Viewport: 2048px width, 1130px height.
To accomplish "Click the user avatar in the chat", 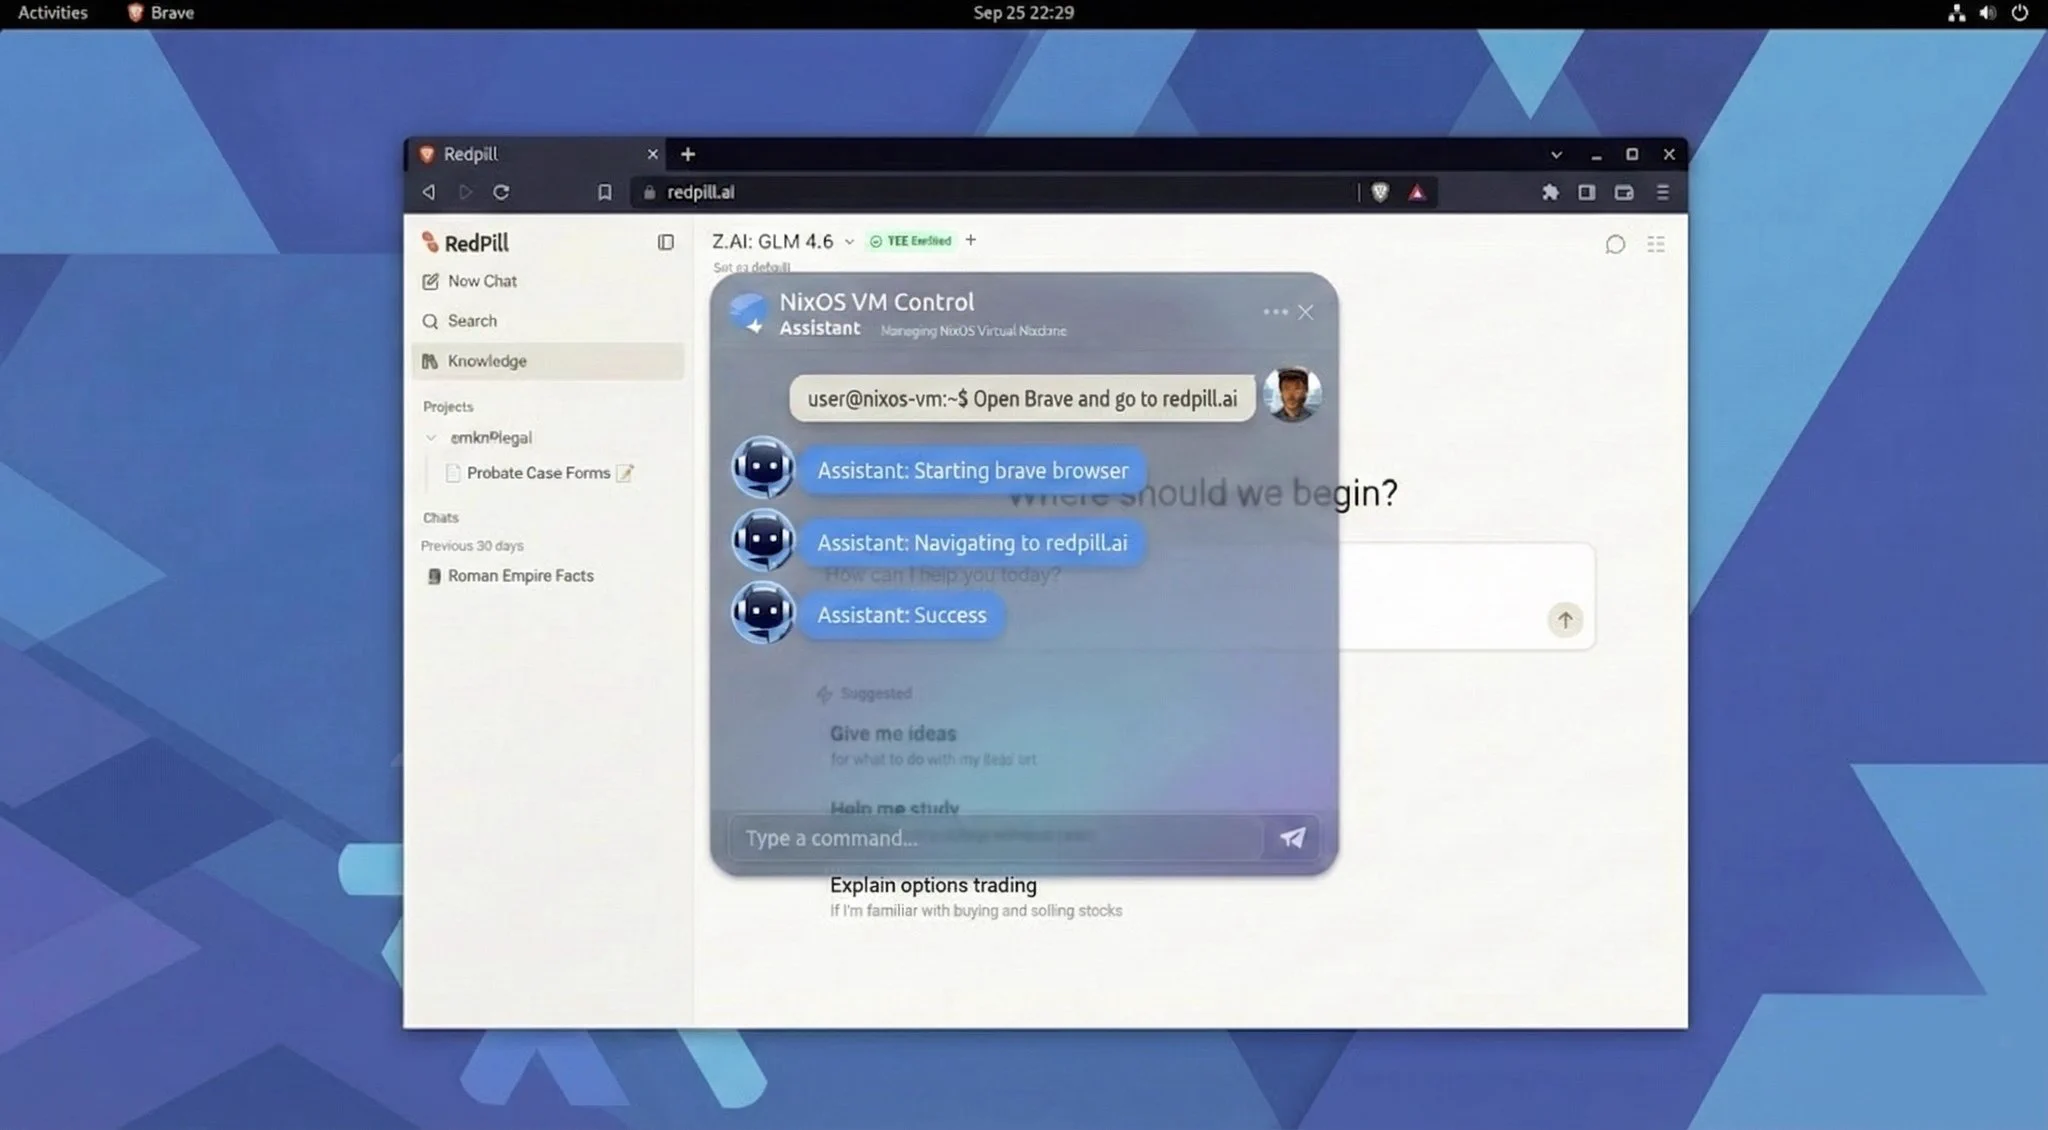I will click(1292, 394).
